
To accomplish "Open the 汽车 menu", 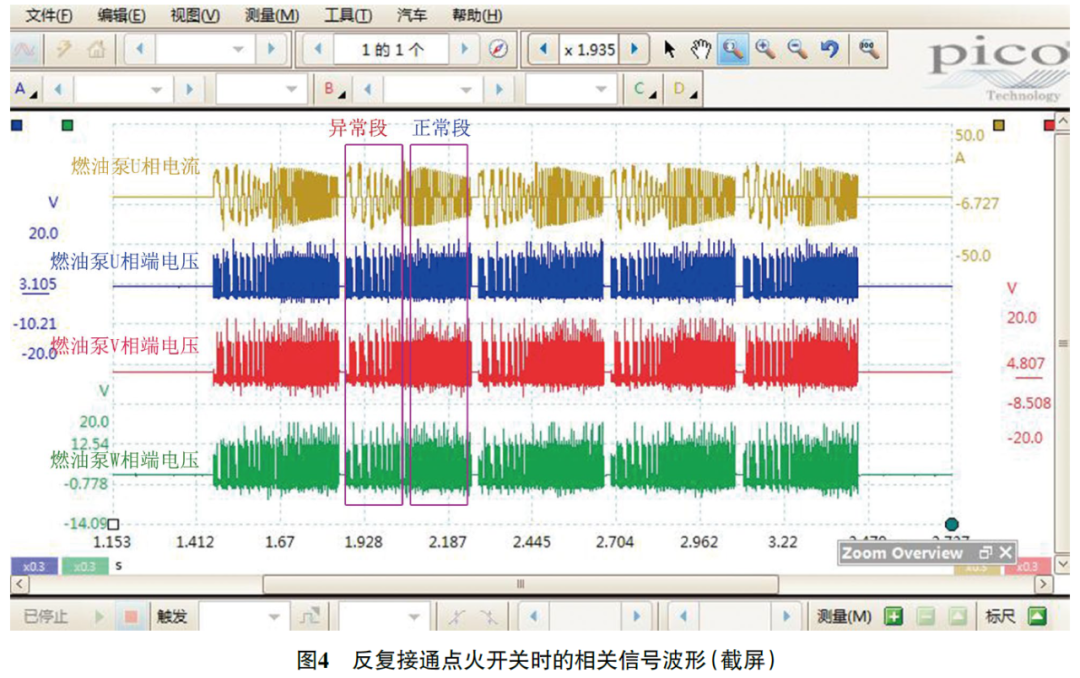I will click(x=412, y=14).
